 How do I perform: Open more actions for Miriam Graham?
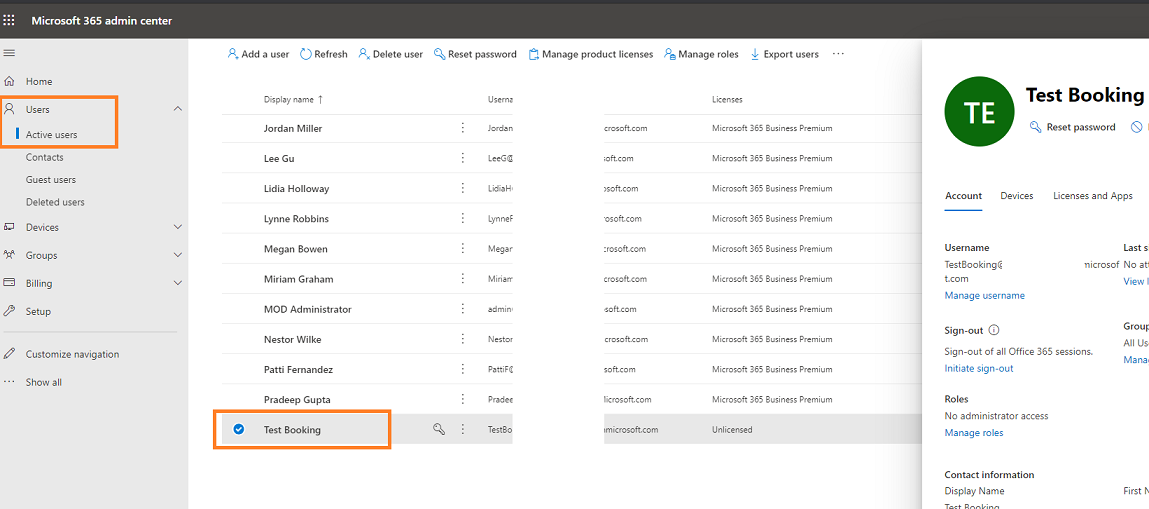pos(462,279)
